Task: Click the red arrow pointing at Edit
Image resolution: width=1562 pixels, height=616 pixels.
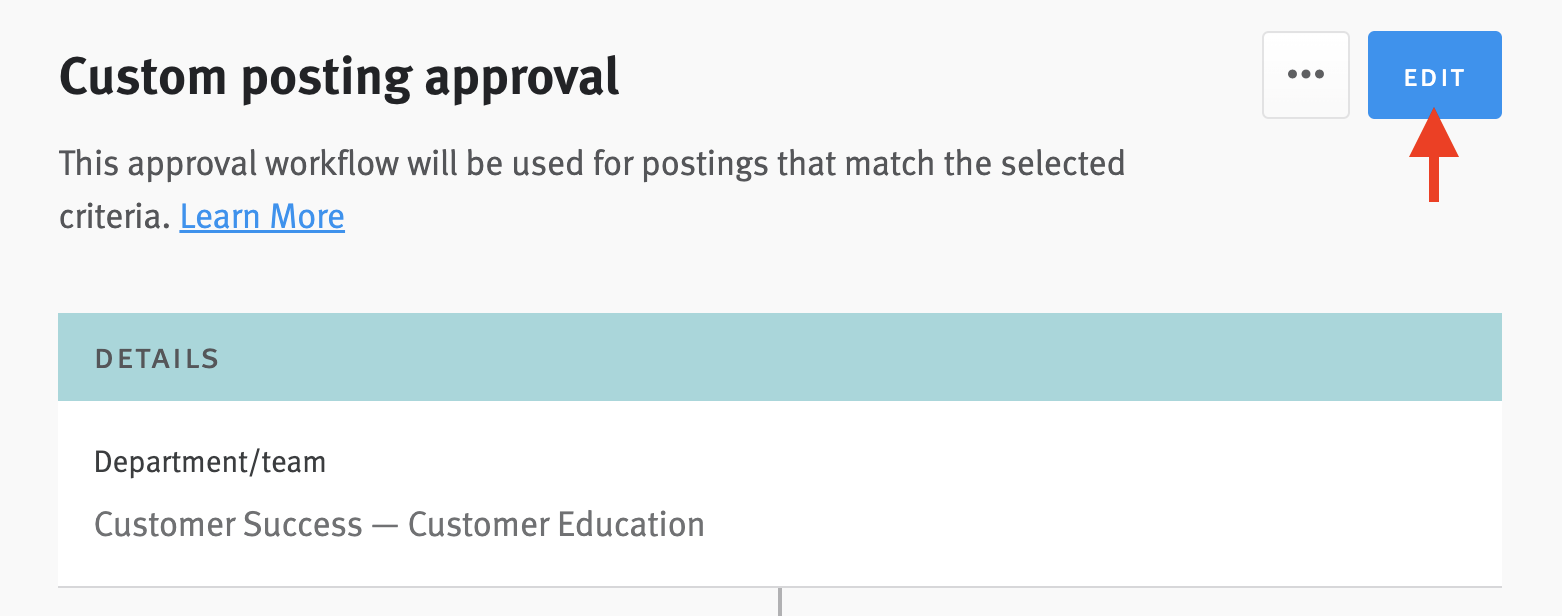Action: [1434, 160]
